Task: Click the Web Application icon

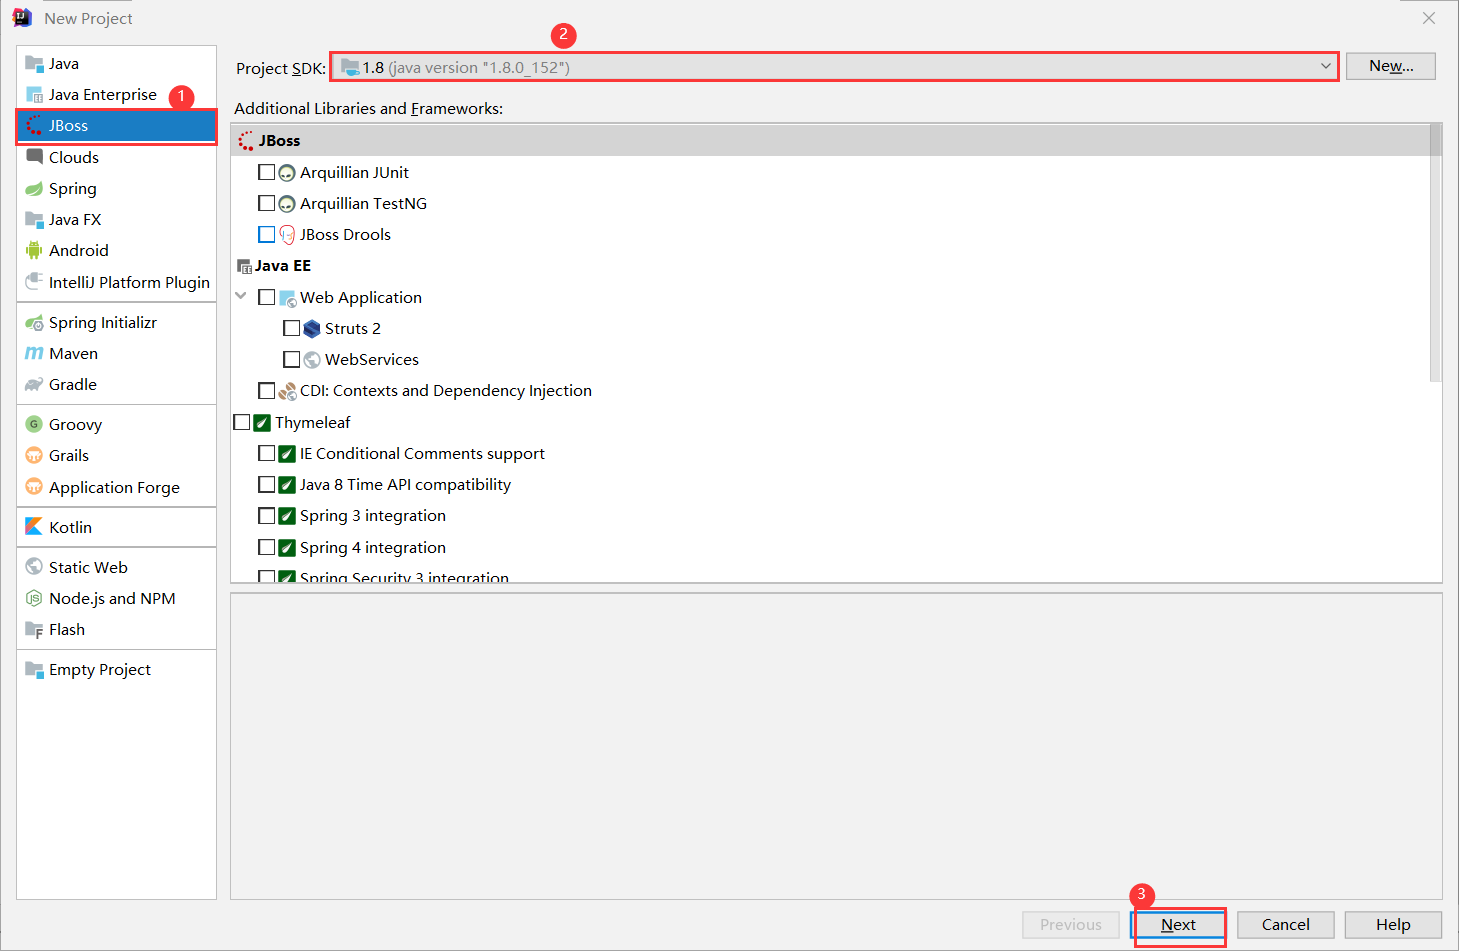Action: pos(288,298)
